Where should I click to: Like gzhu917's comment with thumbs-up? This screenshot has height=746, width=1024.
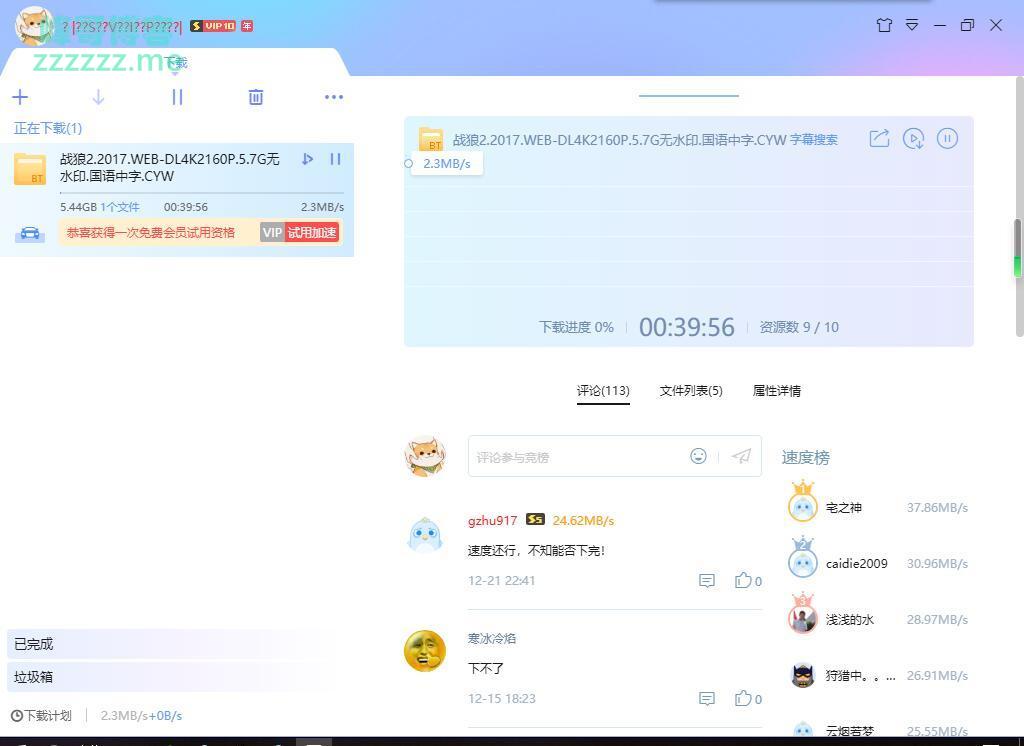click(x=743, y=581)
